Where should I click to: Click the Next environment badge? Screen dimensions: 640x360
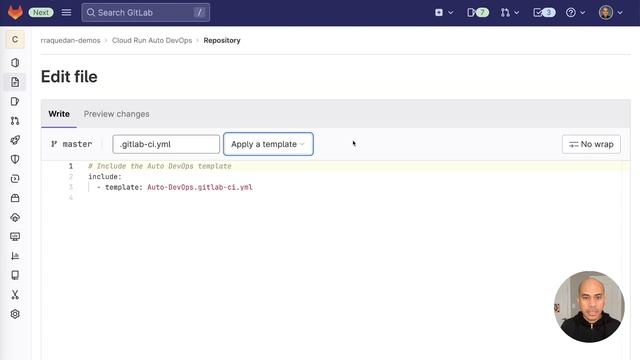(x=41, y=13)
